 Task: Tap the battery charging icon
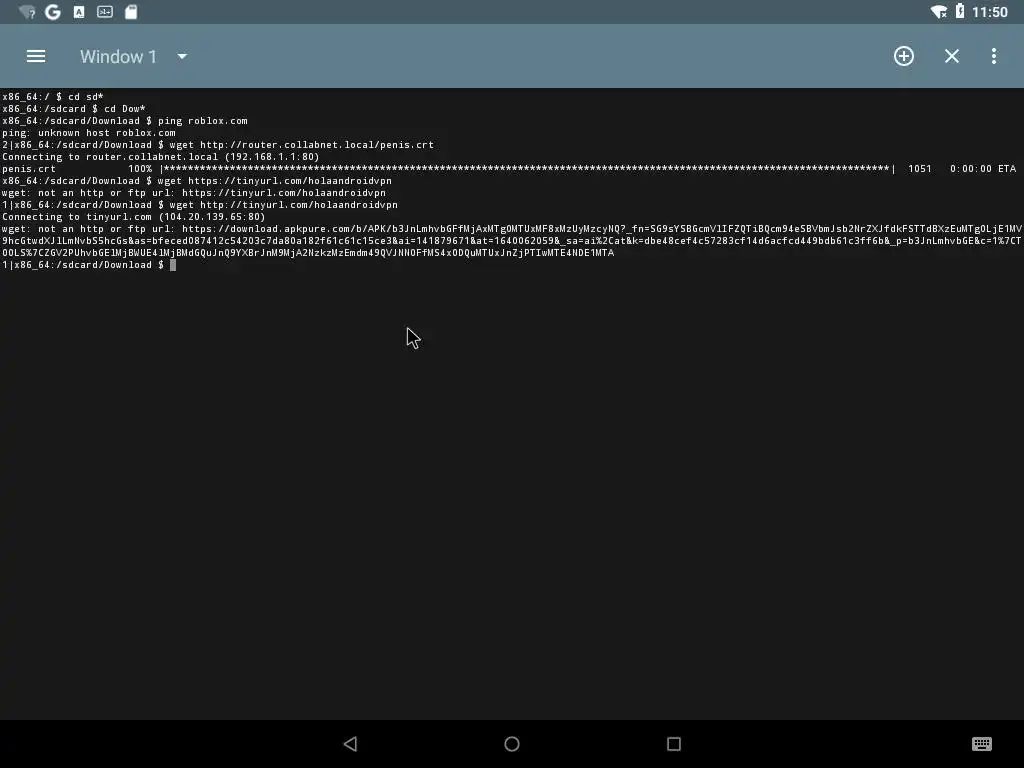tap(960, 11)
